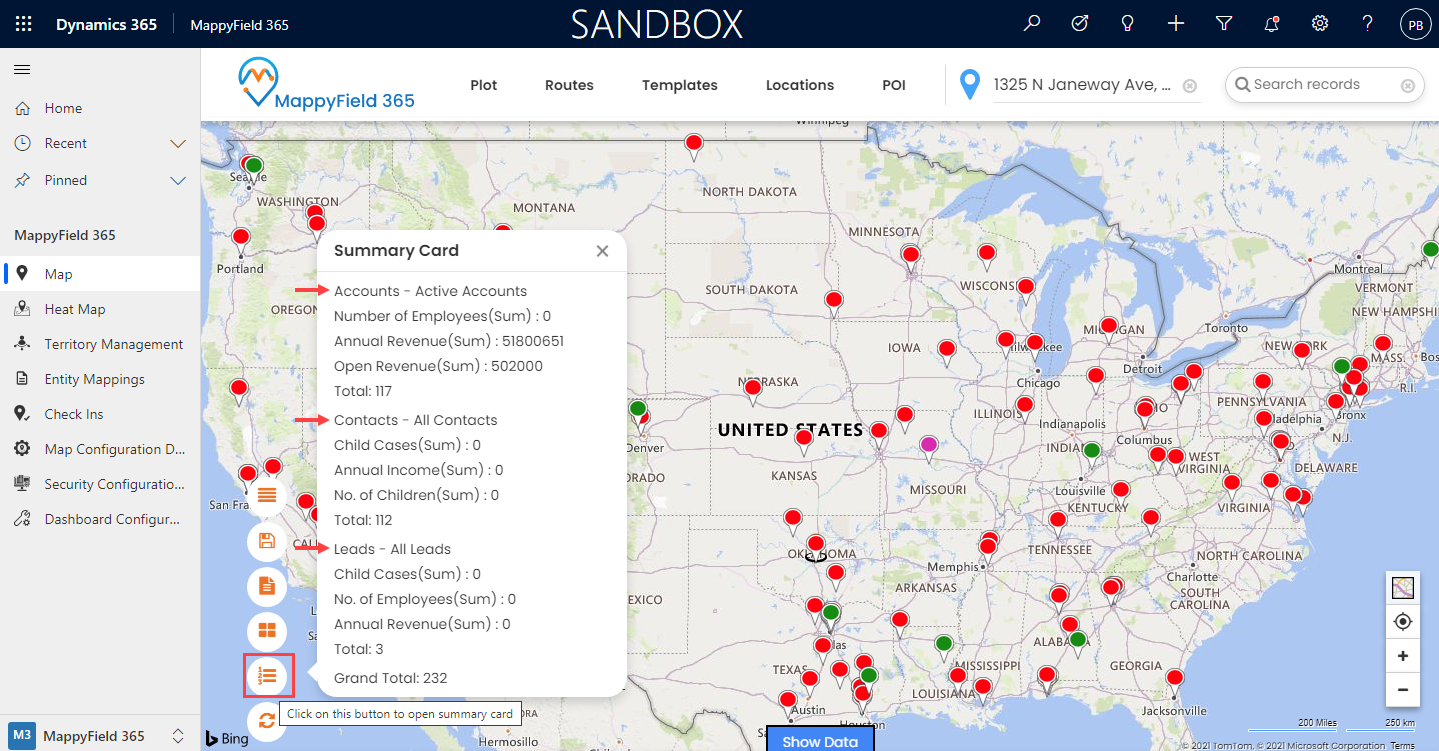1439x751 pixels.
Task: Collapse the site navigation hamburger menu
Action: coord(22,69)
